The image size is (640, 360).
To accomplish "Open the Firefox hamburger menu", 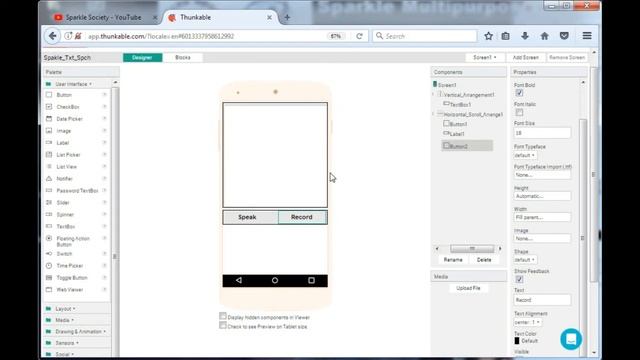I will tap(587, 36).
